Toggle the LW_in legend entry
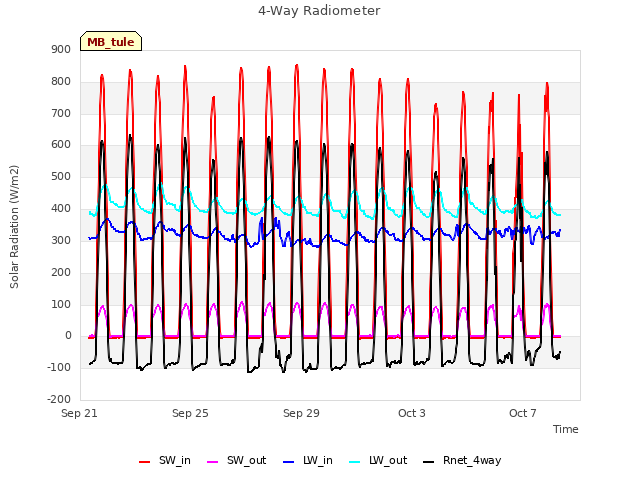The image size is (640, 480). [x=308, y=460]
